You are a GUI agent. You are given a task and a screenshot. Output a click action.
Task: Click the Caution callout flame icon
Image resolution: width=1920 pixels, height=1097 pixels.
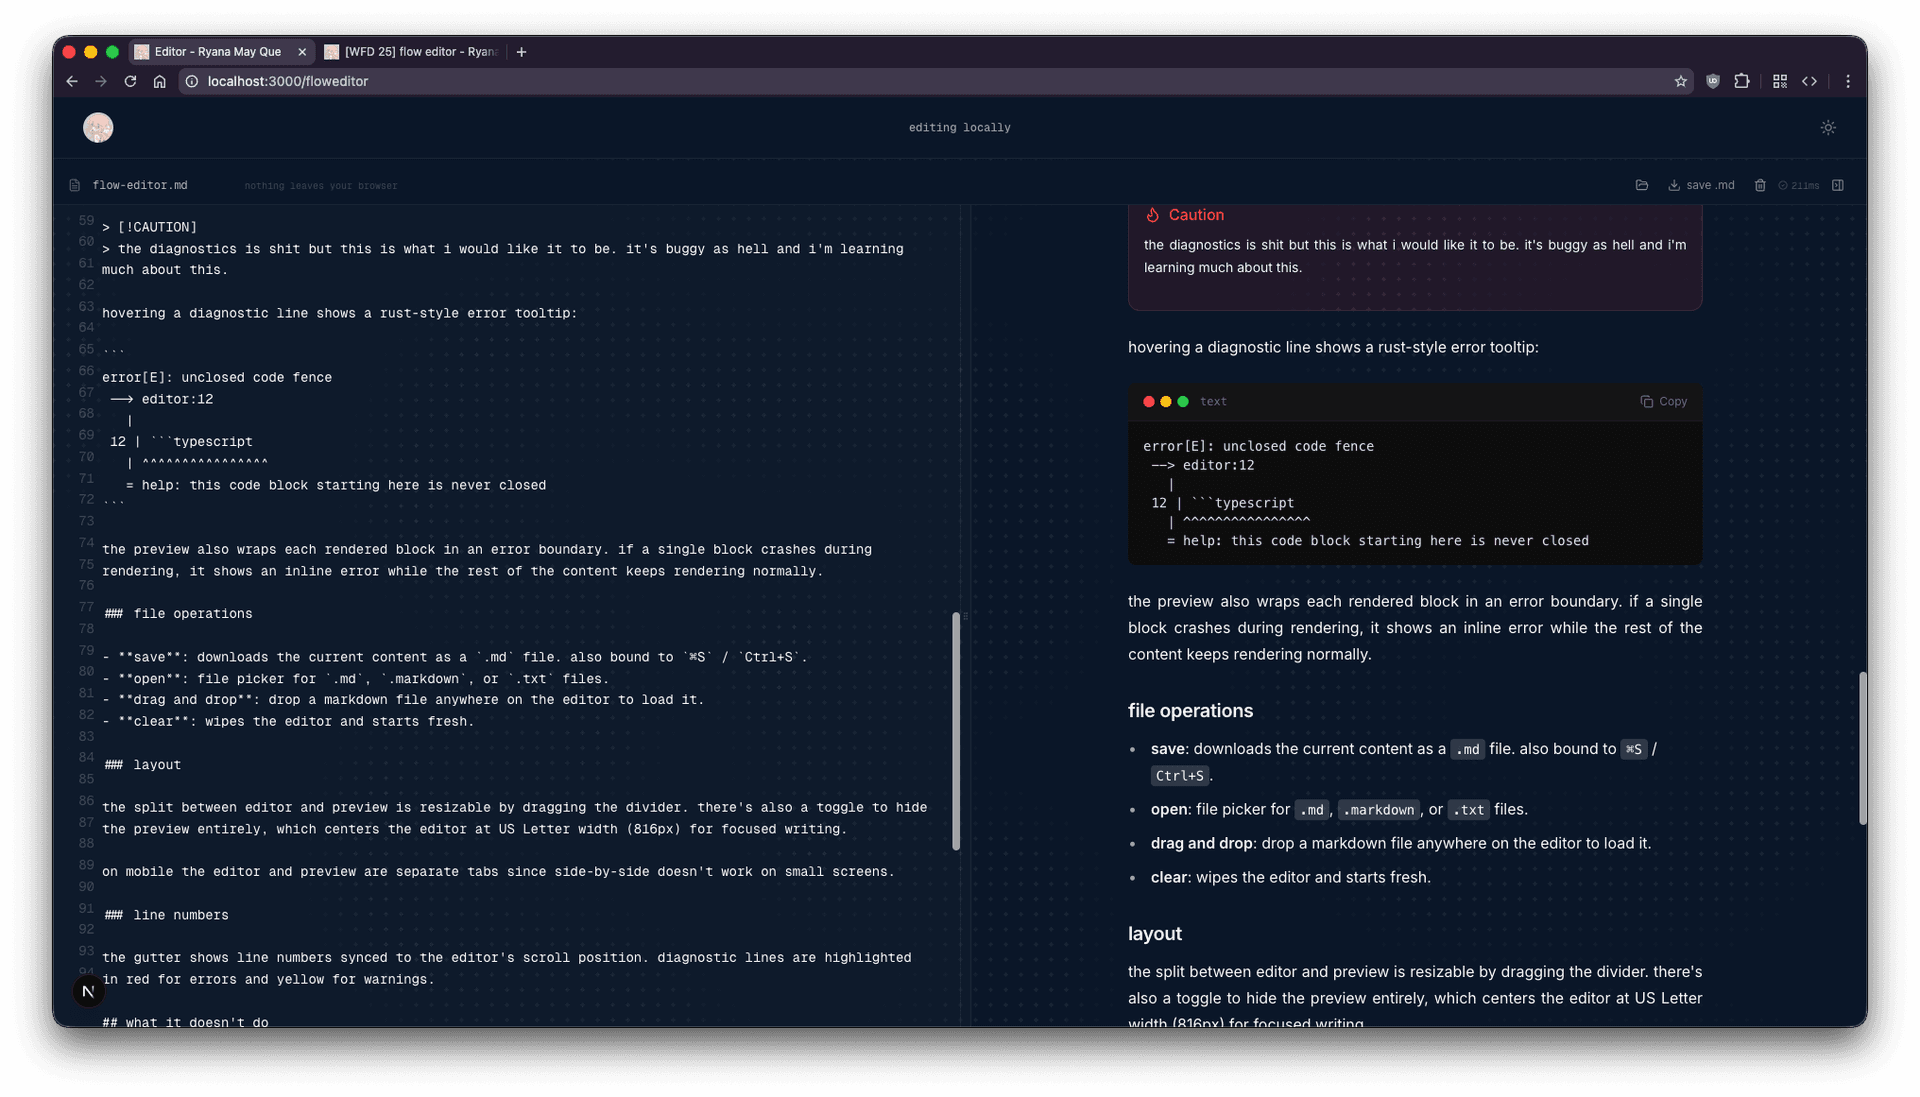[1152, 215]
